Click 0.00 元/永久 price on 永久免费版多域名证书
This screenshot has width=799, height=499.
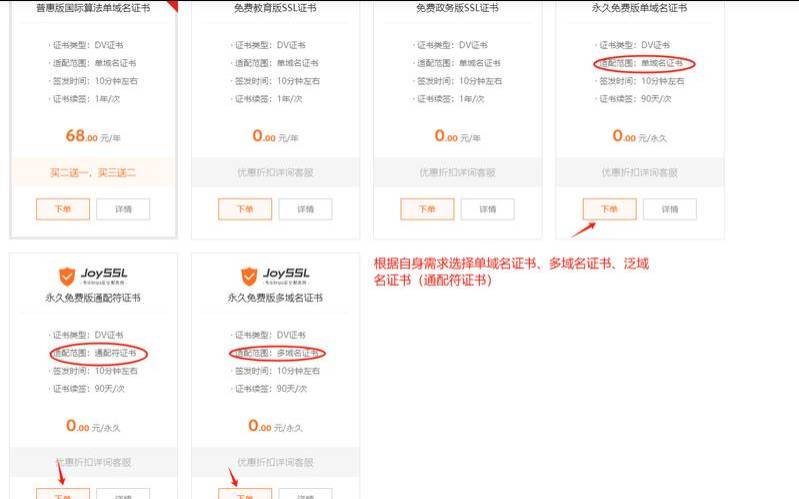coord(275,426)
